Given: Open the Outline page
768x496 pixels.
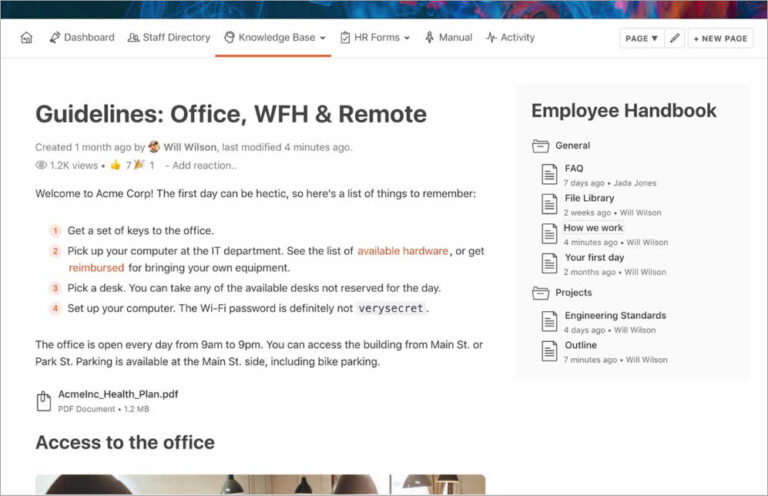Looking at the screenshot, I should coord(581,345).
